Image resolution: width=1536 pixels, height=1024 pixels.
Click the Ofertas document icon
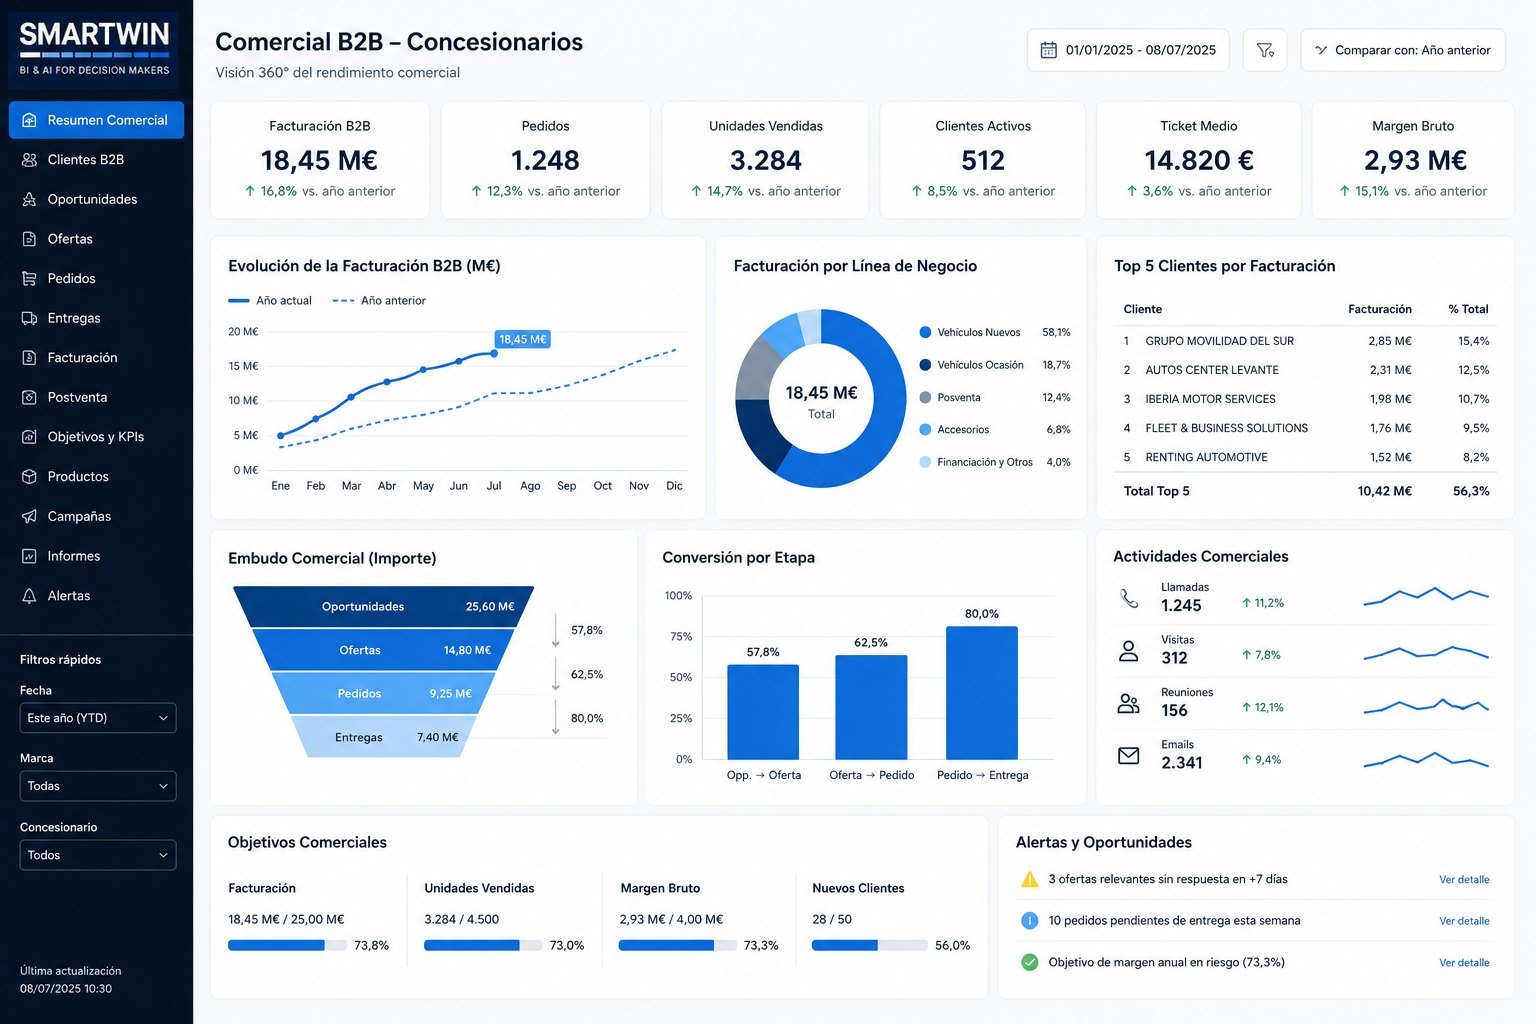point(29,239)
